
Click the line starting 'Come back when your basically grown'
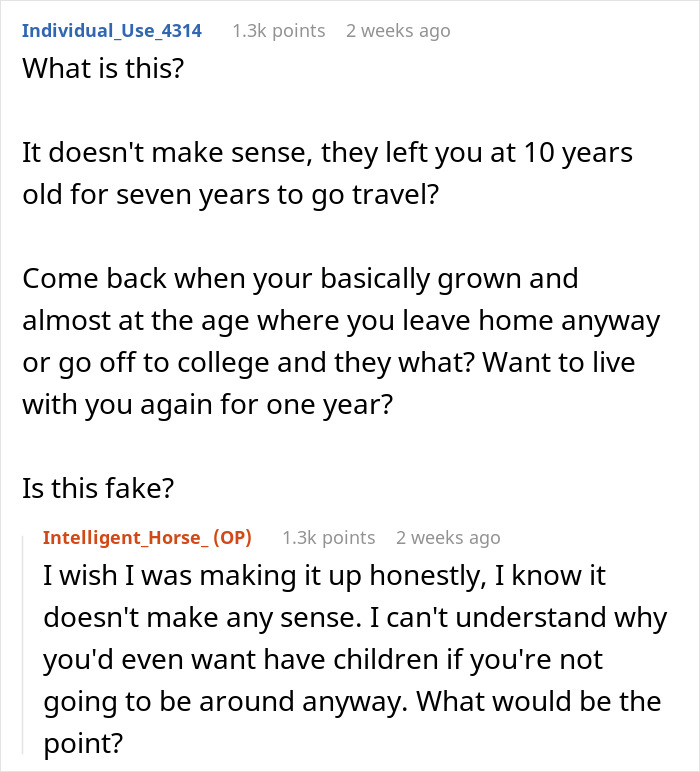click(x=300, y=278)
